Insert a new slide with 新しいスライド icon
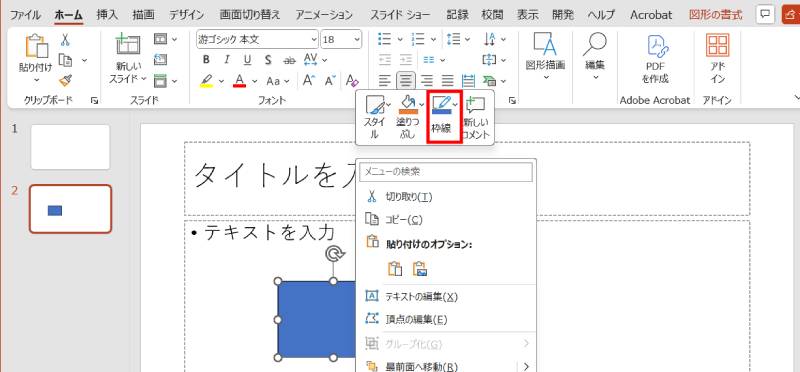 tap(128, 45)
